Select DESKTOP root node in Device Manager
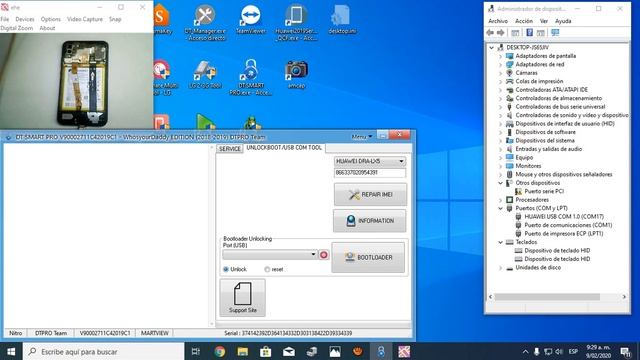The width and height of the screenshot is (640, 360). [x=527, y=47]
